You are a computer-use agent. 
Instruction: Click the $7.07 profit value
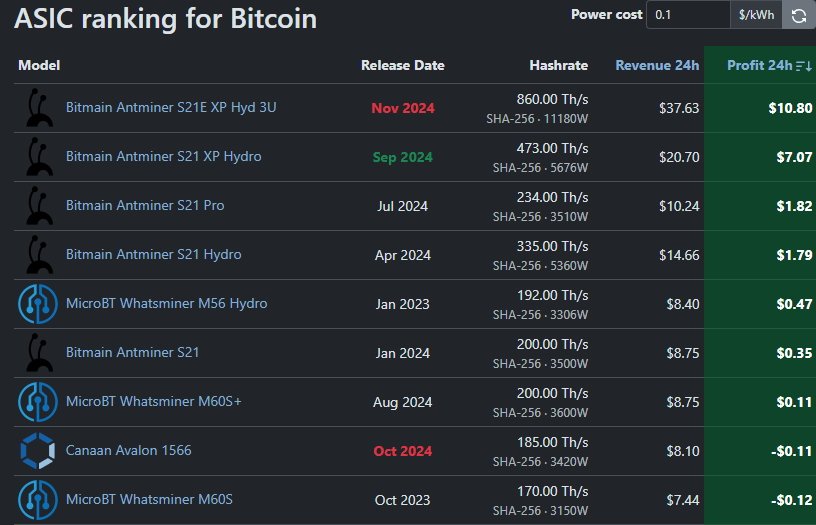794,157
